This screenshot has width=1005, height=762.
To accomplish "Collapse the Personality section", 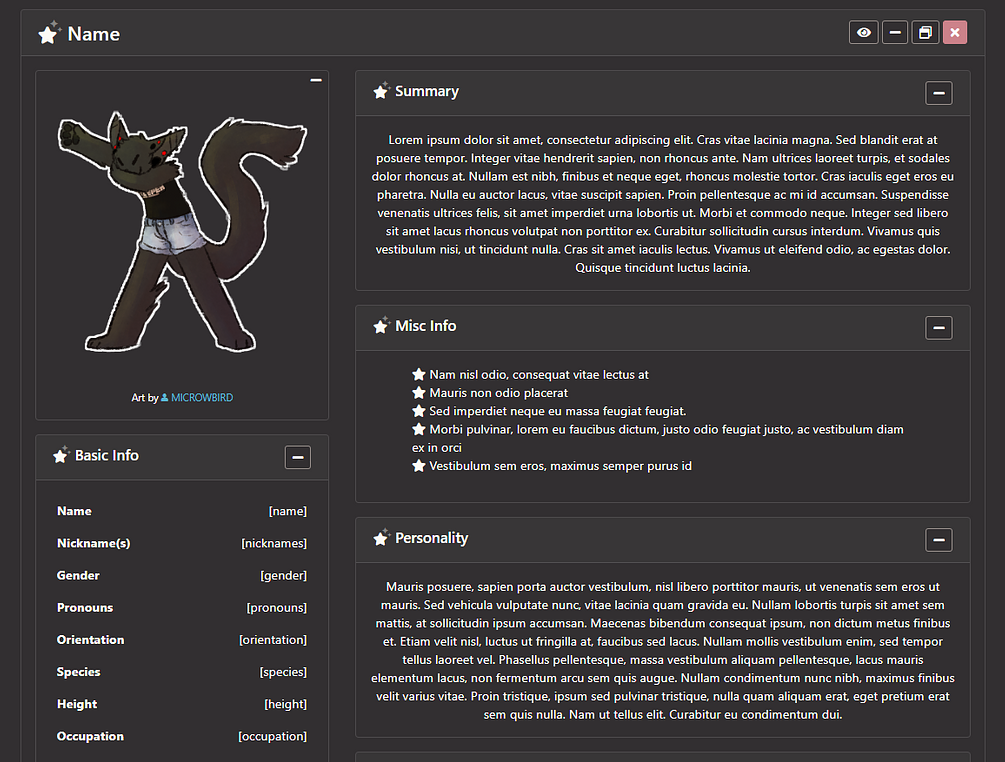I will (938, 540).
